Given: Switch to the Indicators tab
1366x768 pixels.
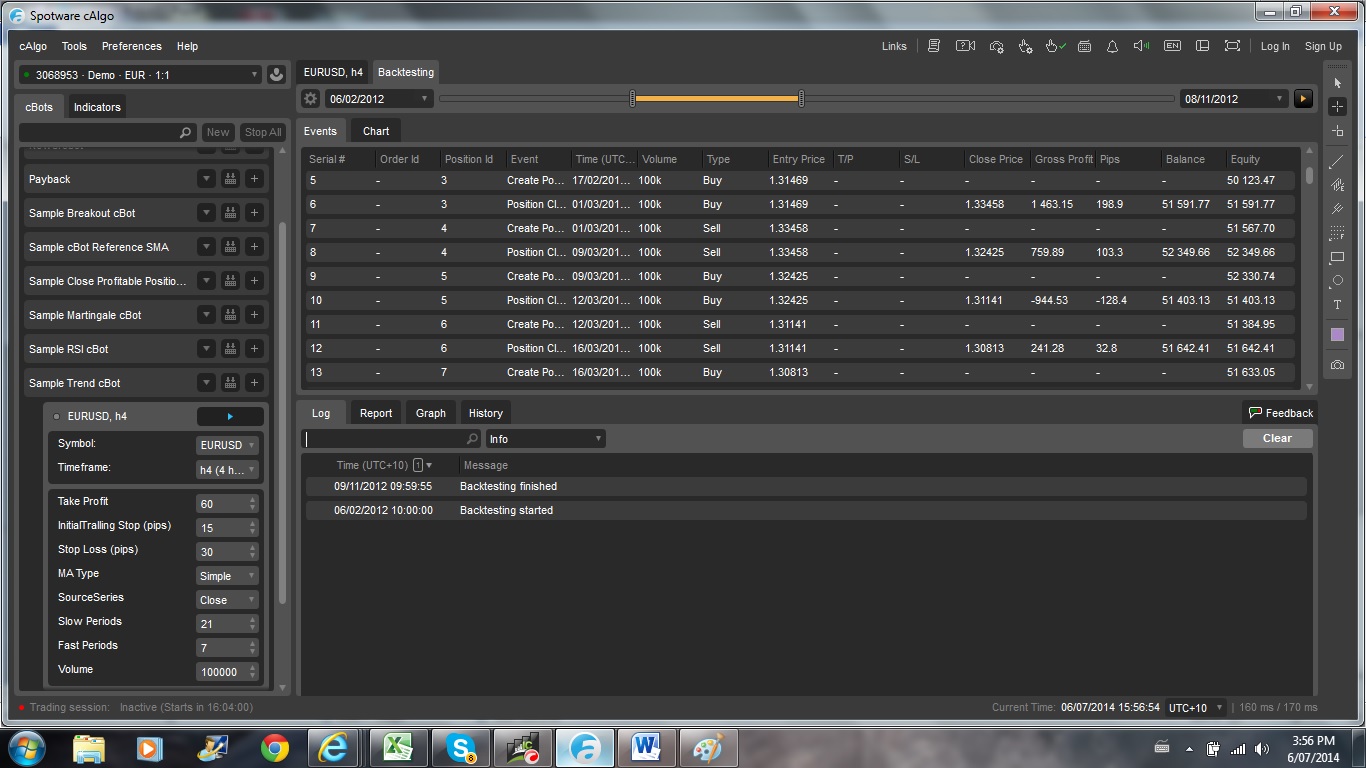Looking at the screenshot, I should pyautogui.click(x=97, y=107).
